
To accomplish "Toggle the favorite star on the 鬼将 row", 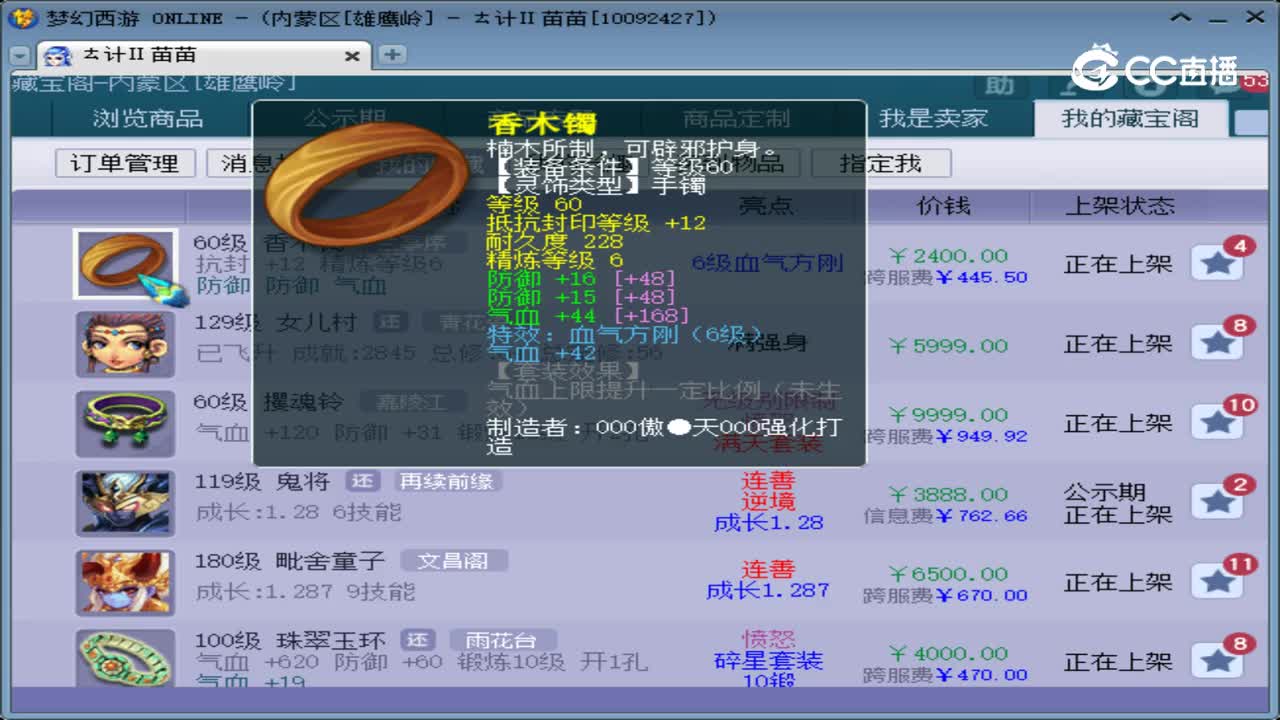I will [1218, 502].
